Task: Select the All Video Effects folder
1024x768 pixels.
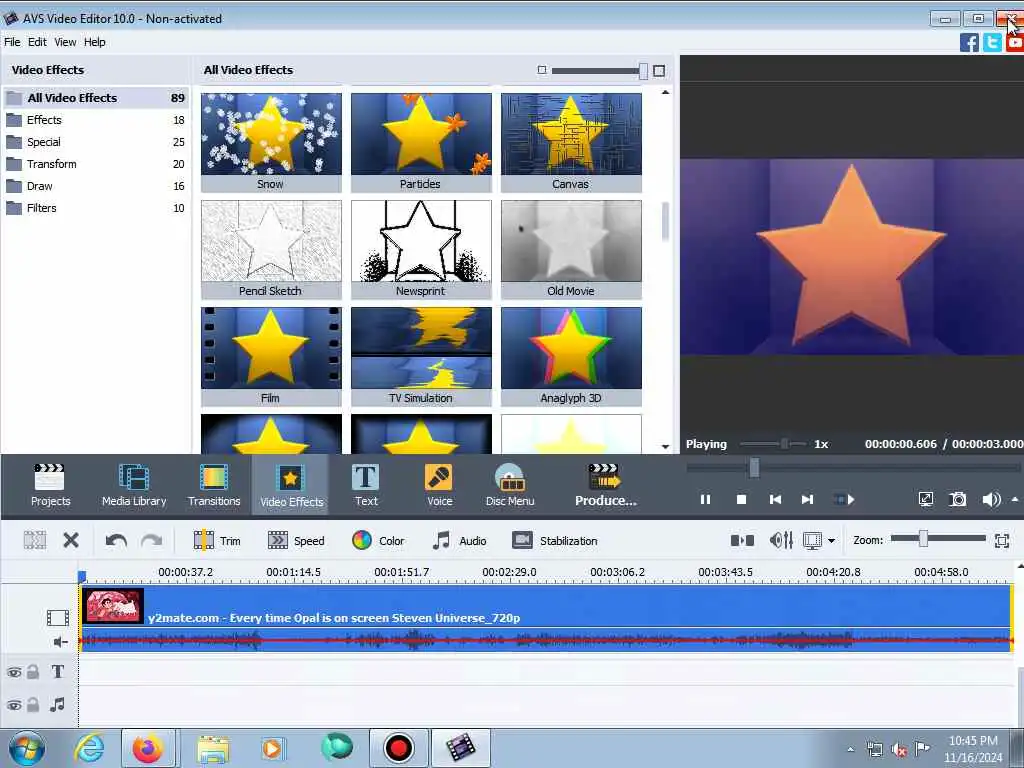Action: point(96,98)
